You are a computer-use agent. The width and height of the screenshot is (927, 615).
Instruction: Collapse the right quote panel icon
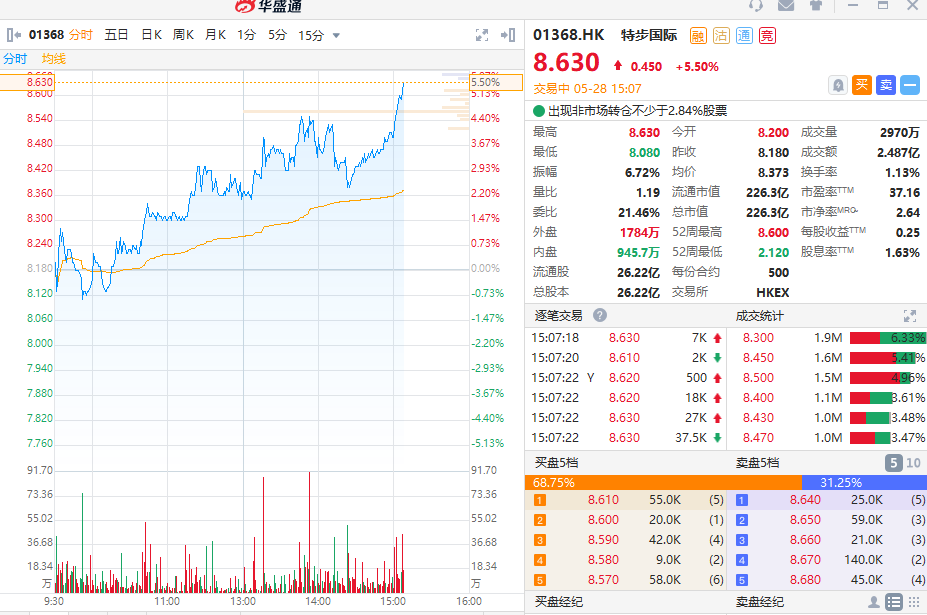click(x=508, y=35)
